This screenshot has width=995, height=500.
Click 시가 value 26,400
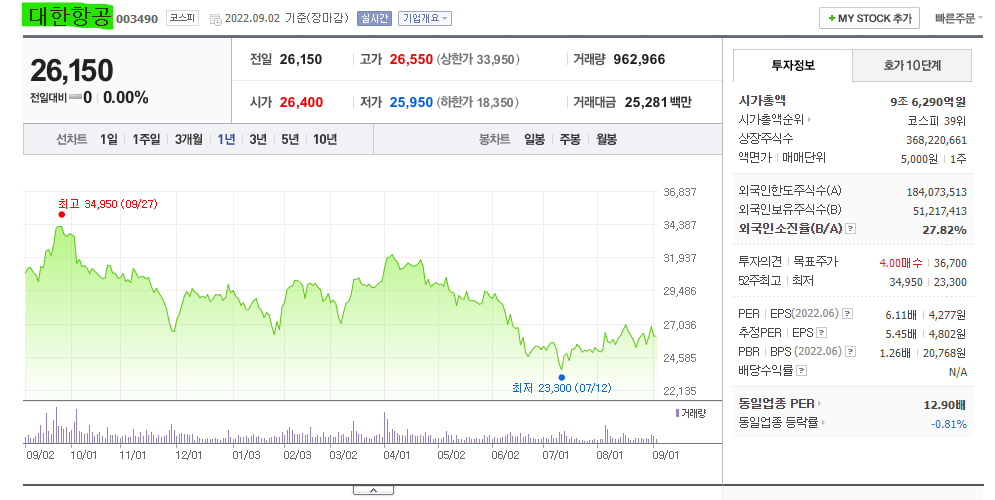point(301,102)
